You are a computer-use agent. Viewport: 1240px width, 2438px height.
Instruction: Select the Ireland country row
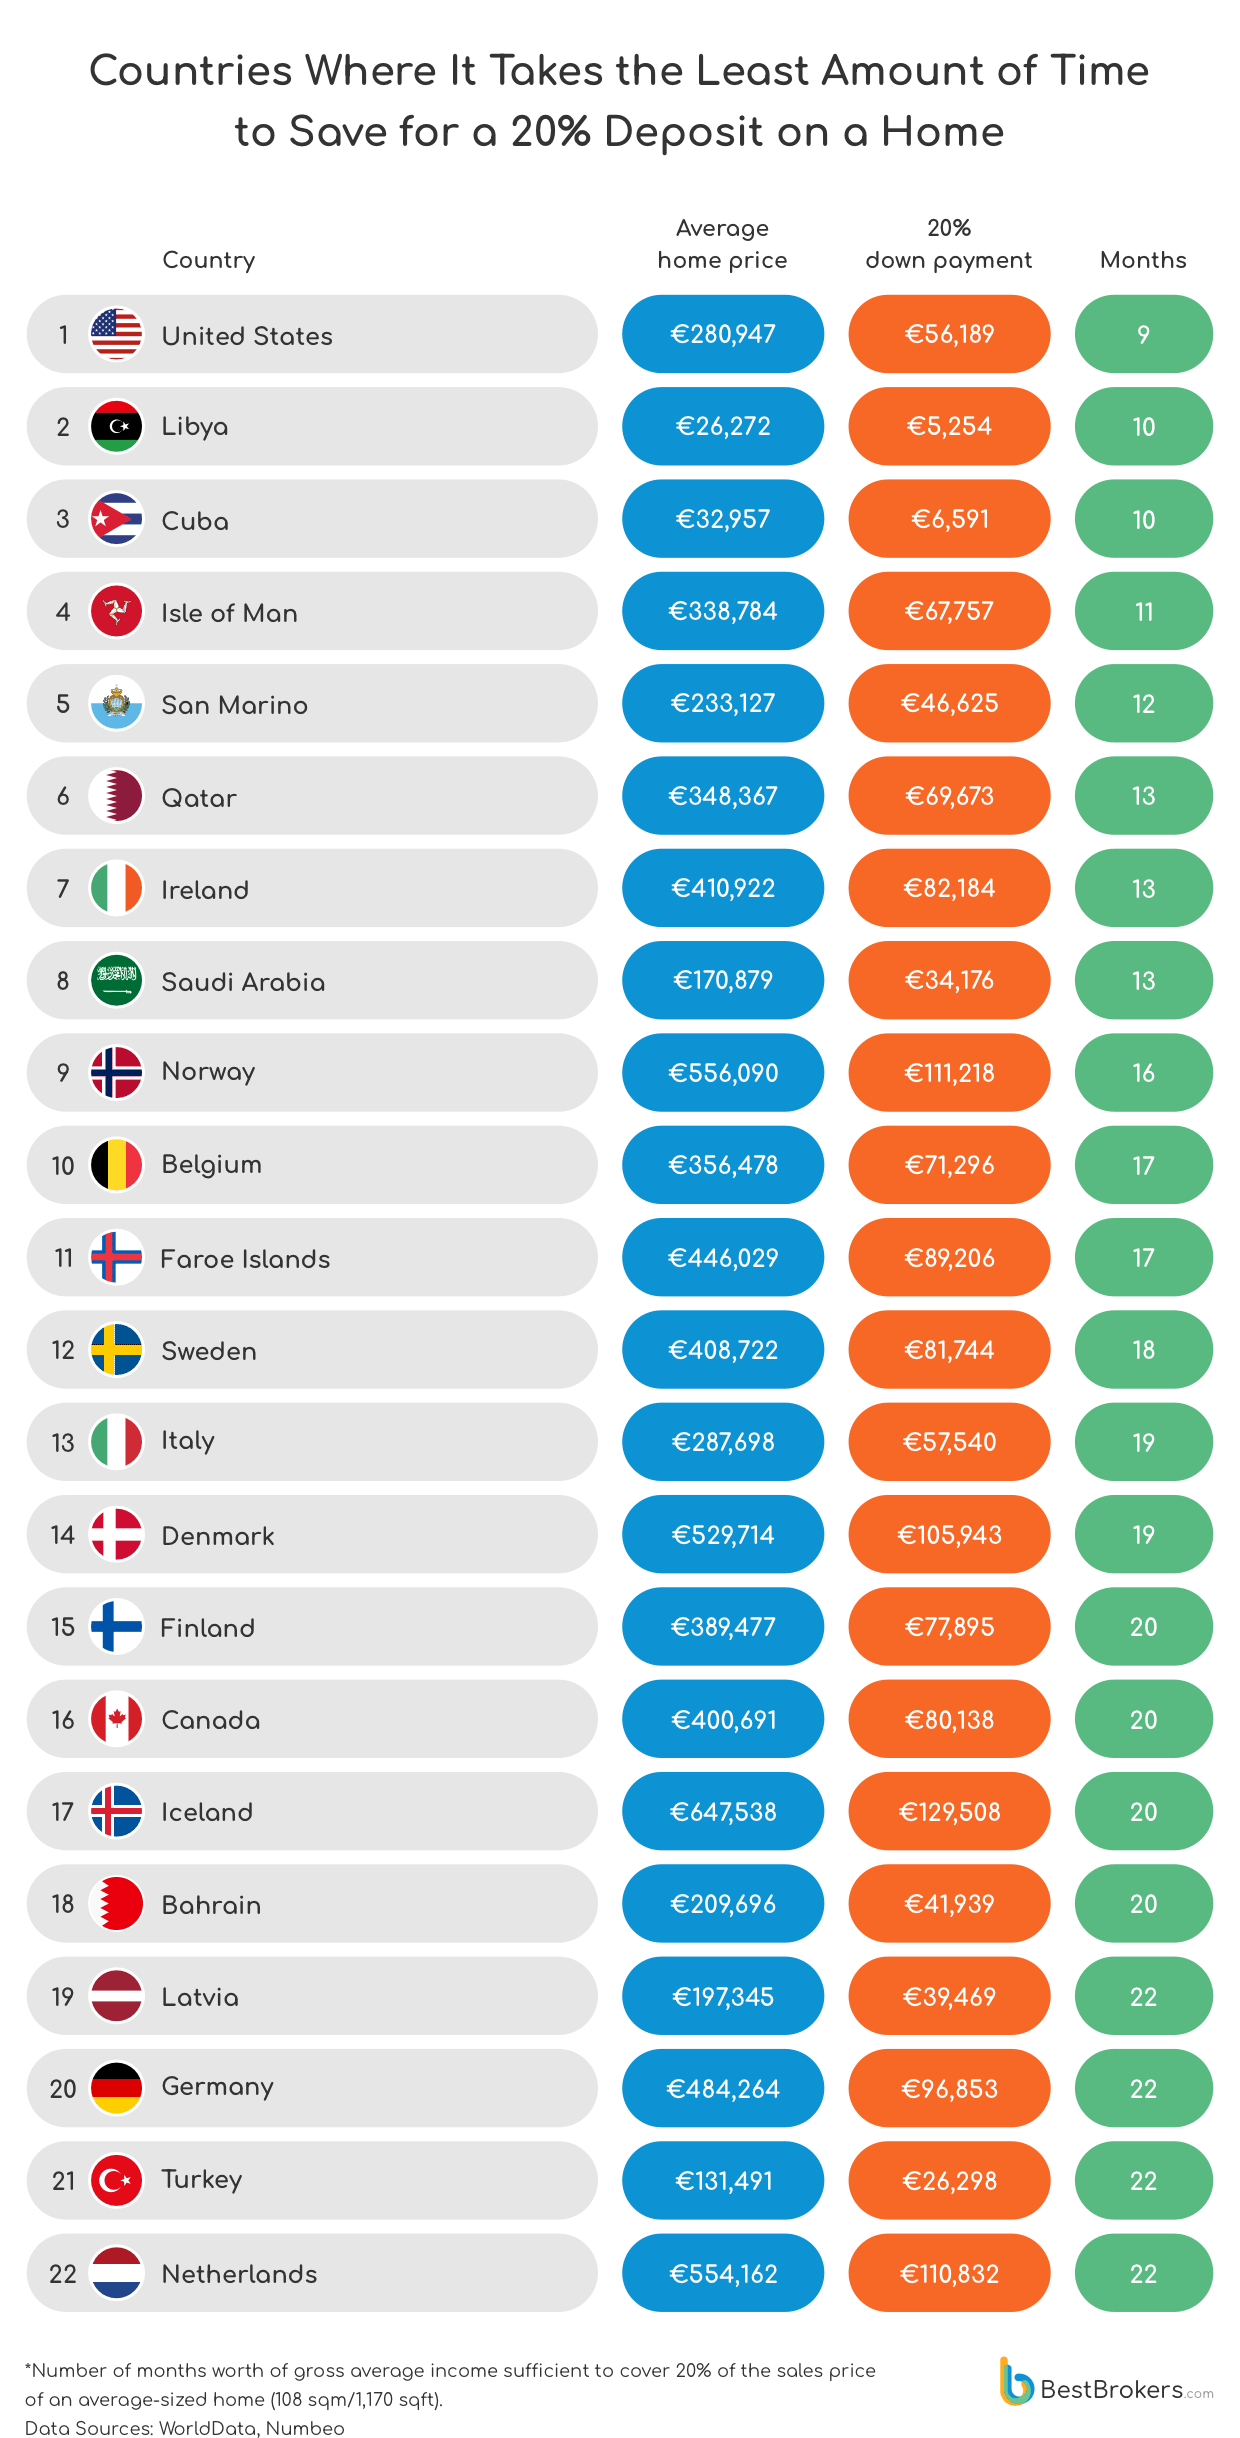click(312, 888)
